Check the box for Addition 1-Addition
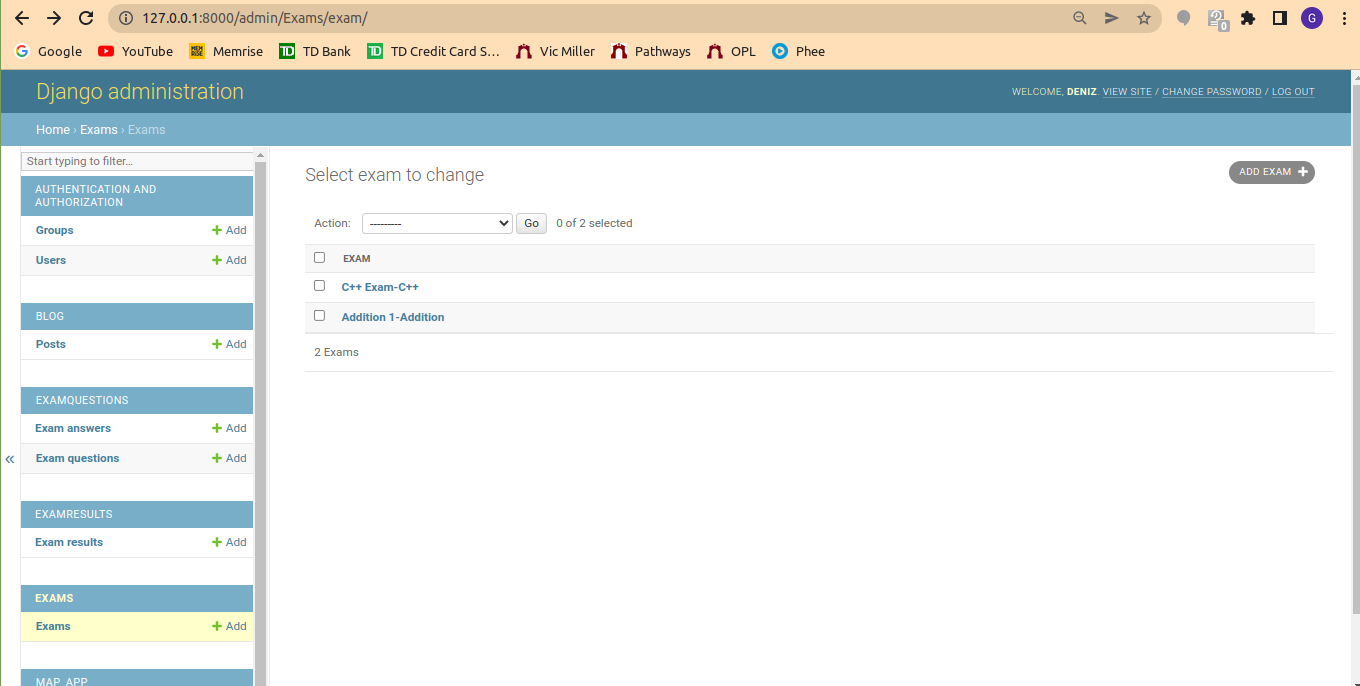This screenshot has height=686, width=1360. (320, 315)
